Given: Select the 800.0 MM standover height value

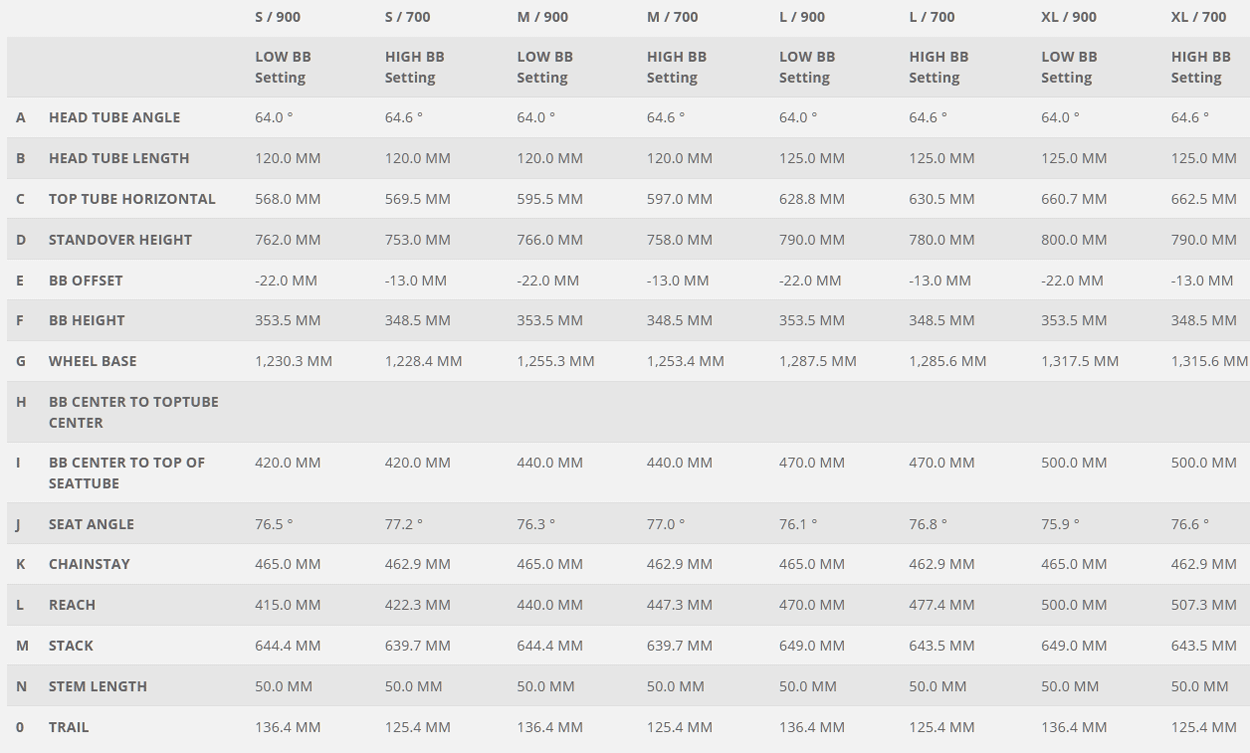Looking at the screenshot, I should 1074,240.
